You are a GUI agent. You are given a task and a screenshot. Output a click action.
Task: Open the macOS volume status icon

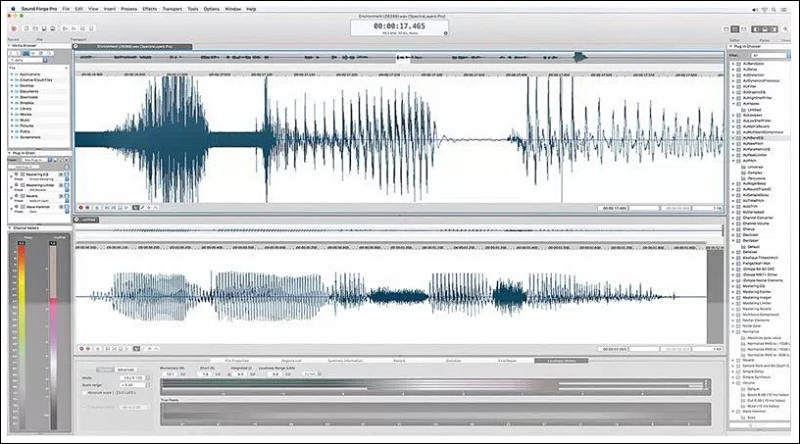pyautogui.click(x=755, y=9)
